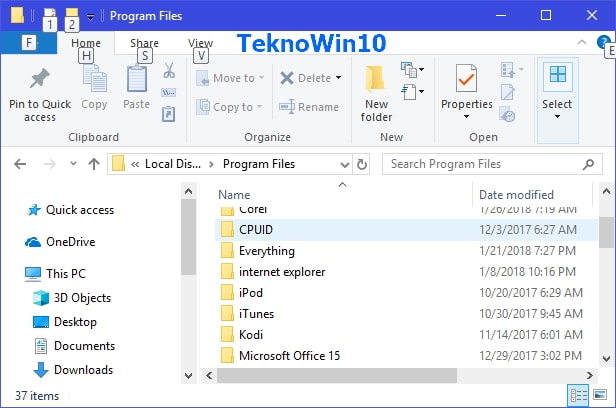The image size is (616, 408).
Task: Click the horizontal scrollbar thumb
Action: point(337,375)
